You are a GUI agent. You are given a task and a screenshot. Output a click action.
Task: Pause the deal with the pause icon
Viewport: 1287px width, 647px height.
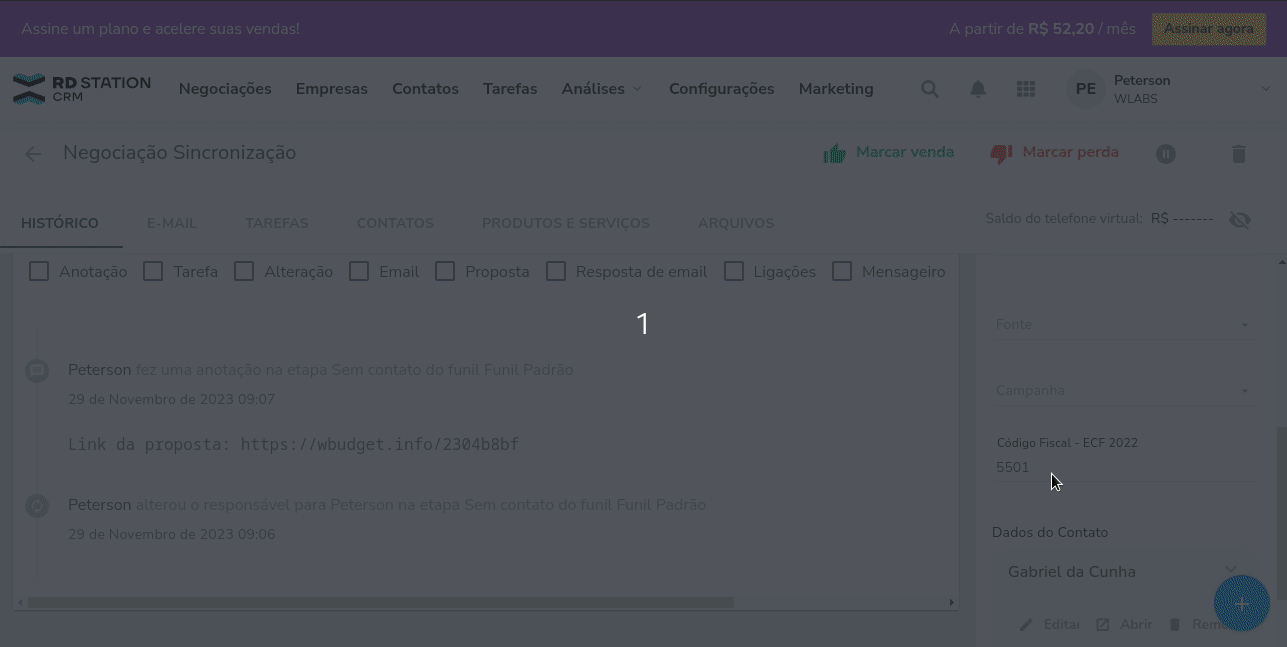coord(1166,154)
